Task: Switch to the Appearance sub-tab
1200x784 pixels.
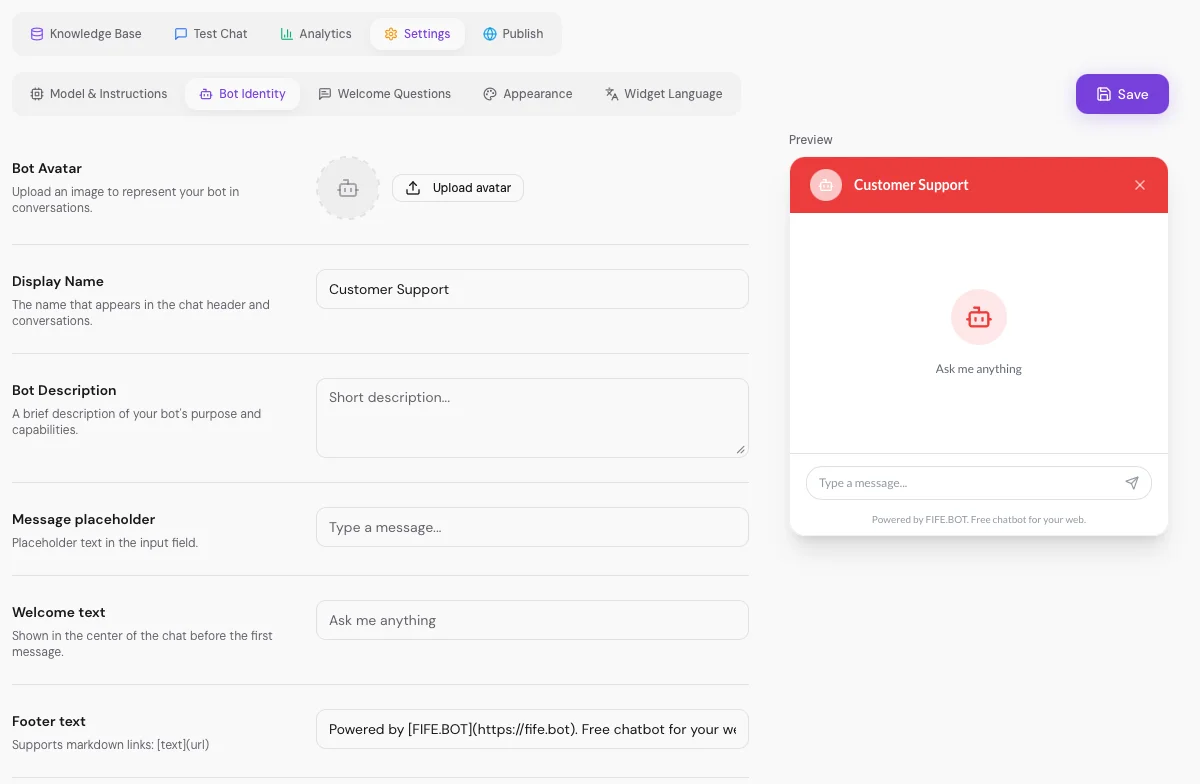Action: tap(528, 94)
